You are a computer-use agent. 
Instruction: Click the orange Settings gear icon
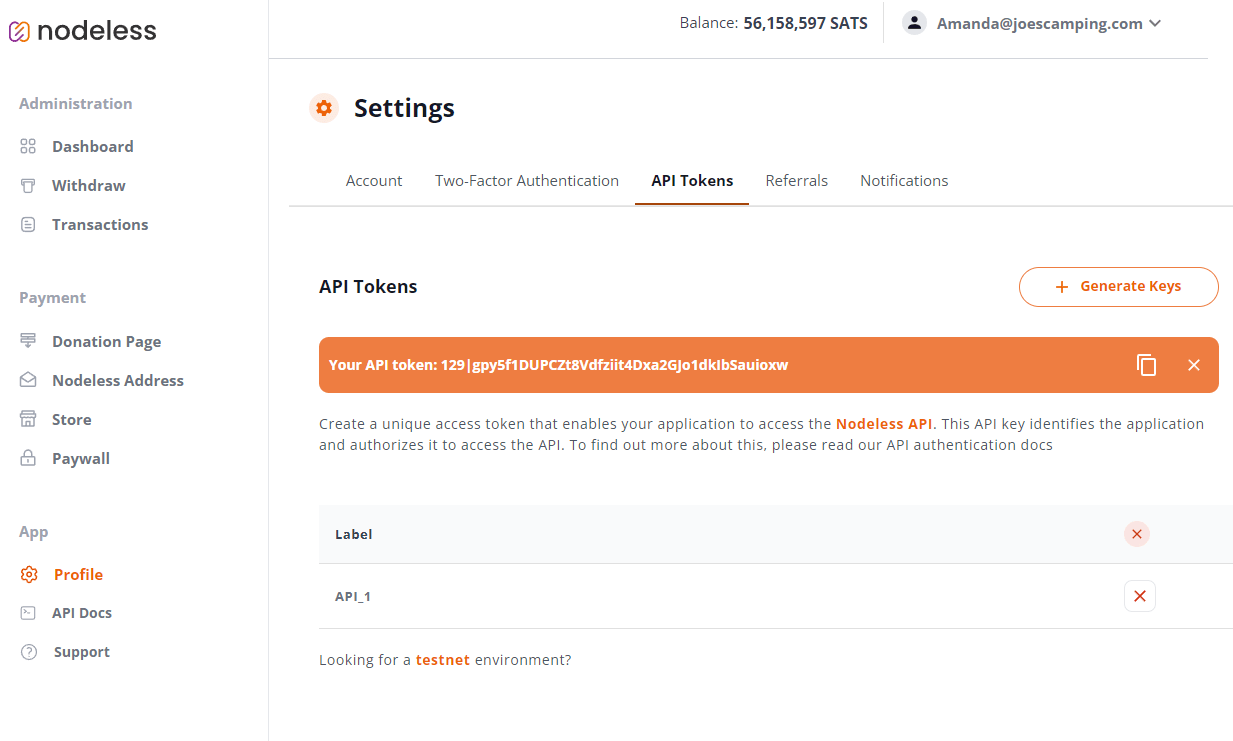coord(324,108)
